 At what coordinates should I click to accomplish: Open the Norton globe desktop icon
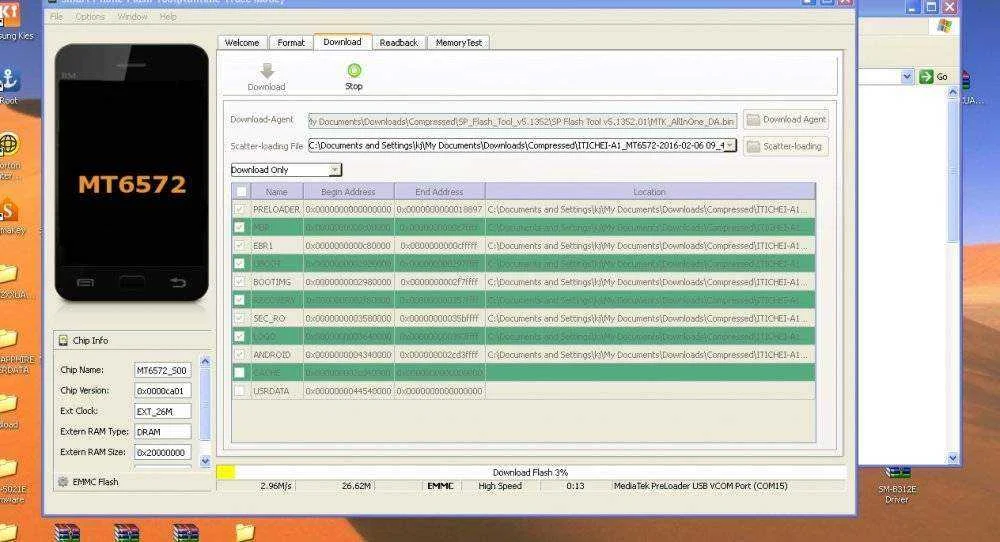[9, 145]
